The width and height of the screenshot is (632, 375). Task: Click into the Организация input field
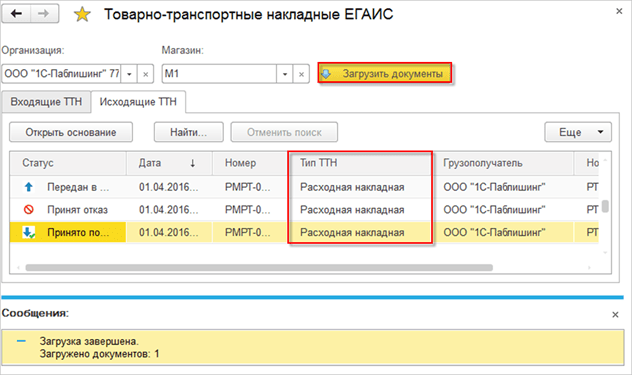coord(62,74)
